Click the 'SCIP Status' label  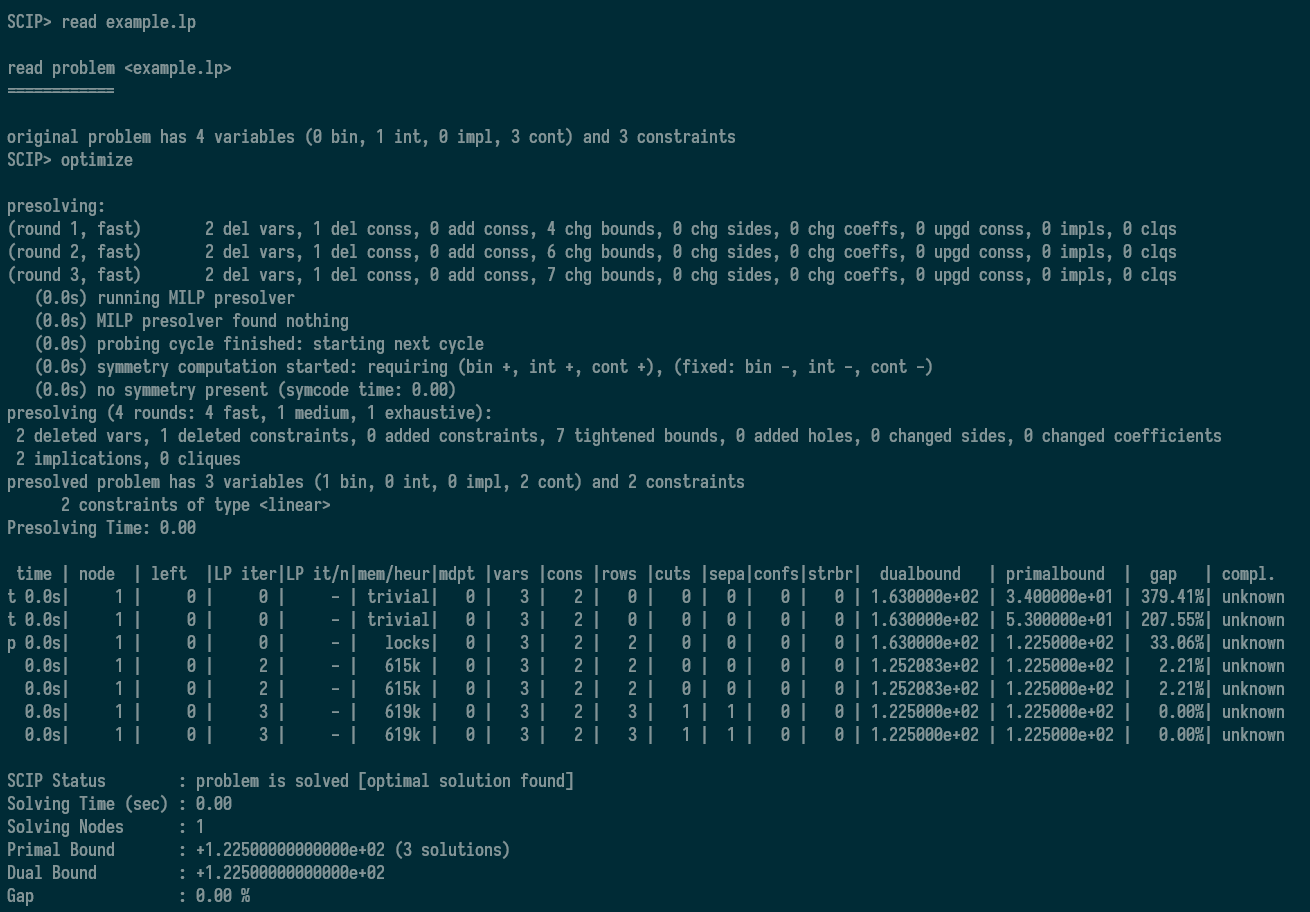point(56,781)
